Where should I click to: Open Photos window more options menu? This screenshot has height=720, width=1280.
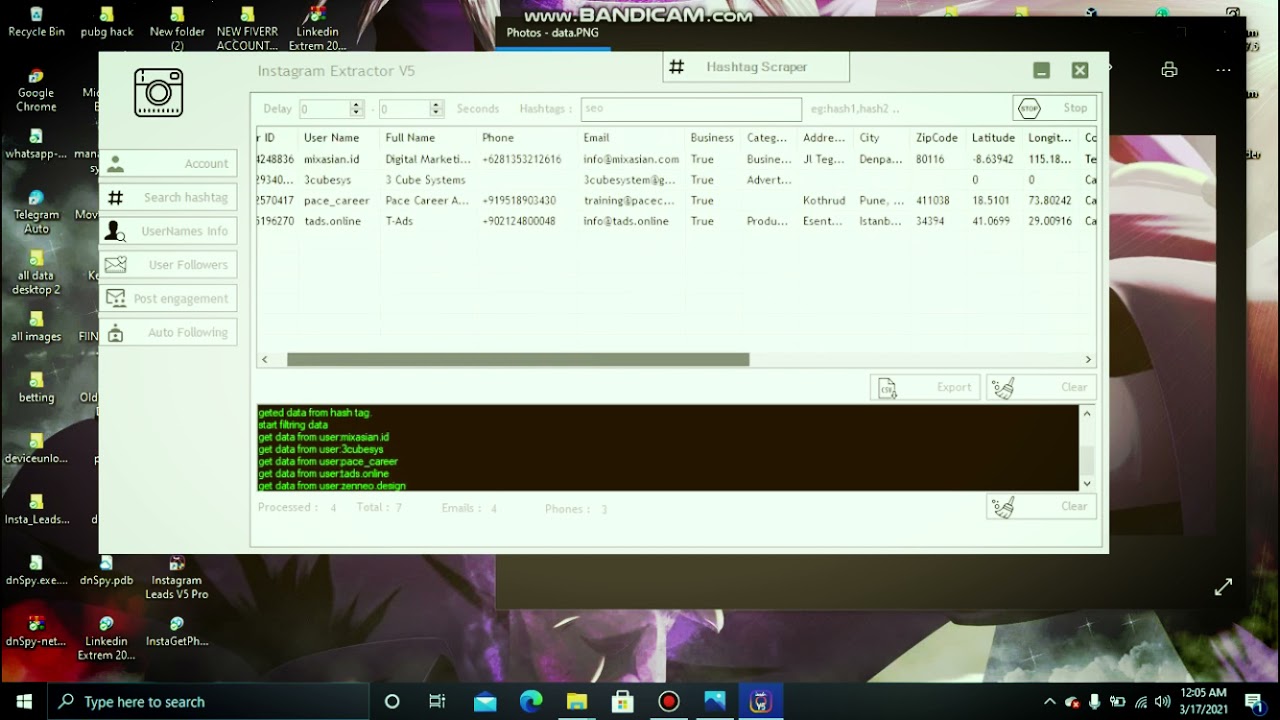(1223, 70)
